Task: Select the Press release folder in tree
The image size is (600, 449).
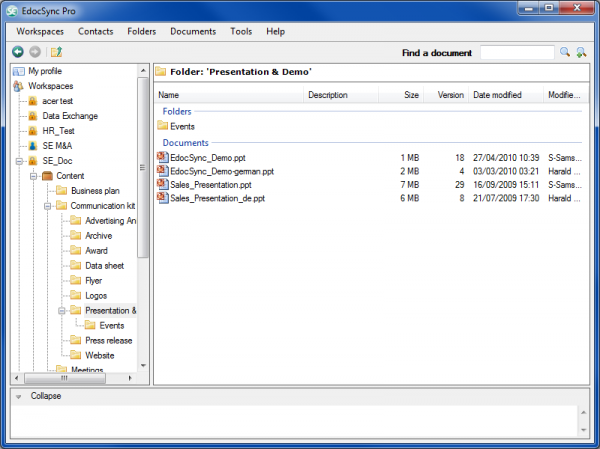Action: [109, 340]
